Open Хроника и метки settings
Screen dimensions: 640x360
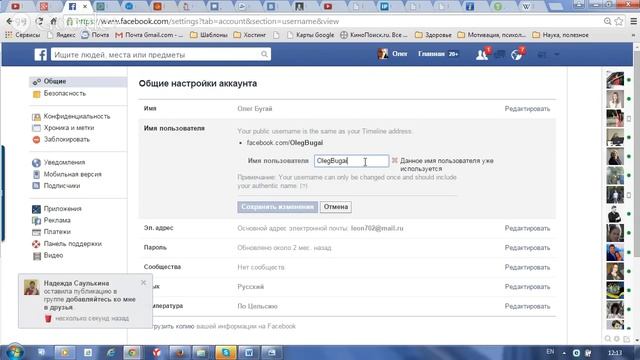[69, 128]
